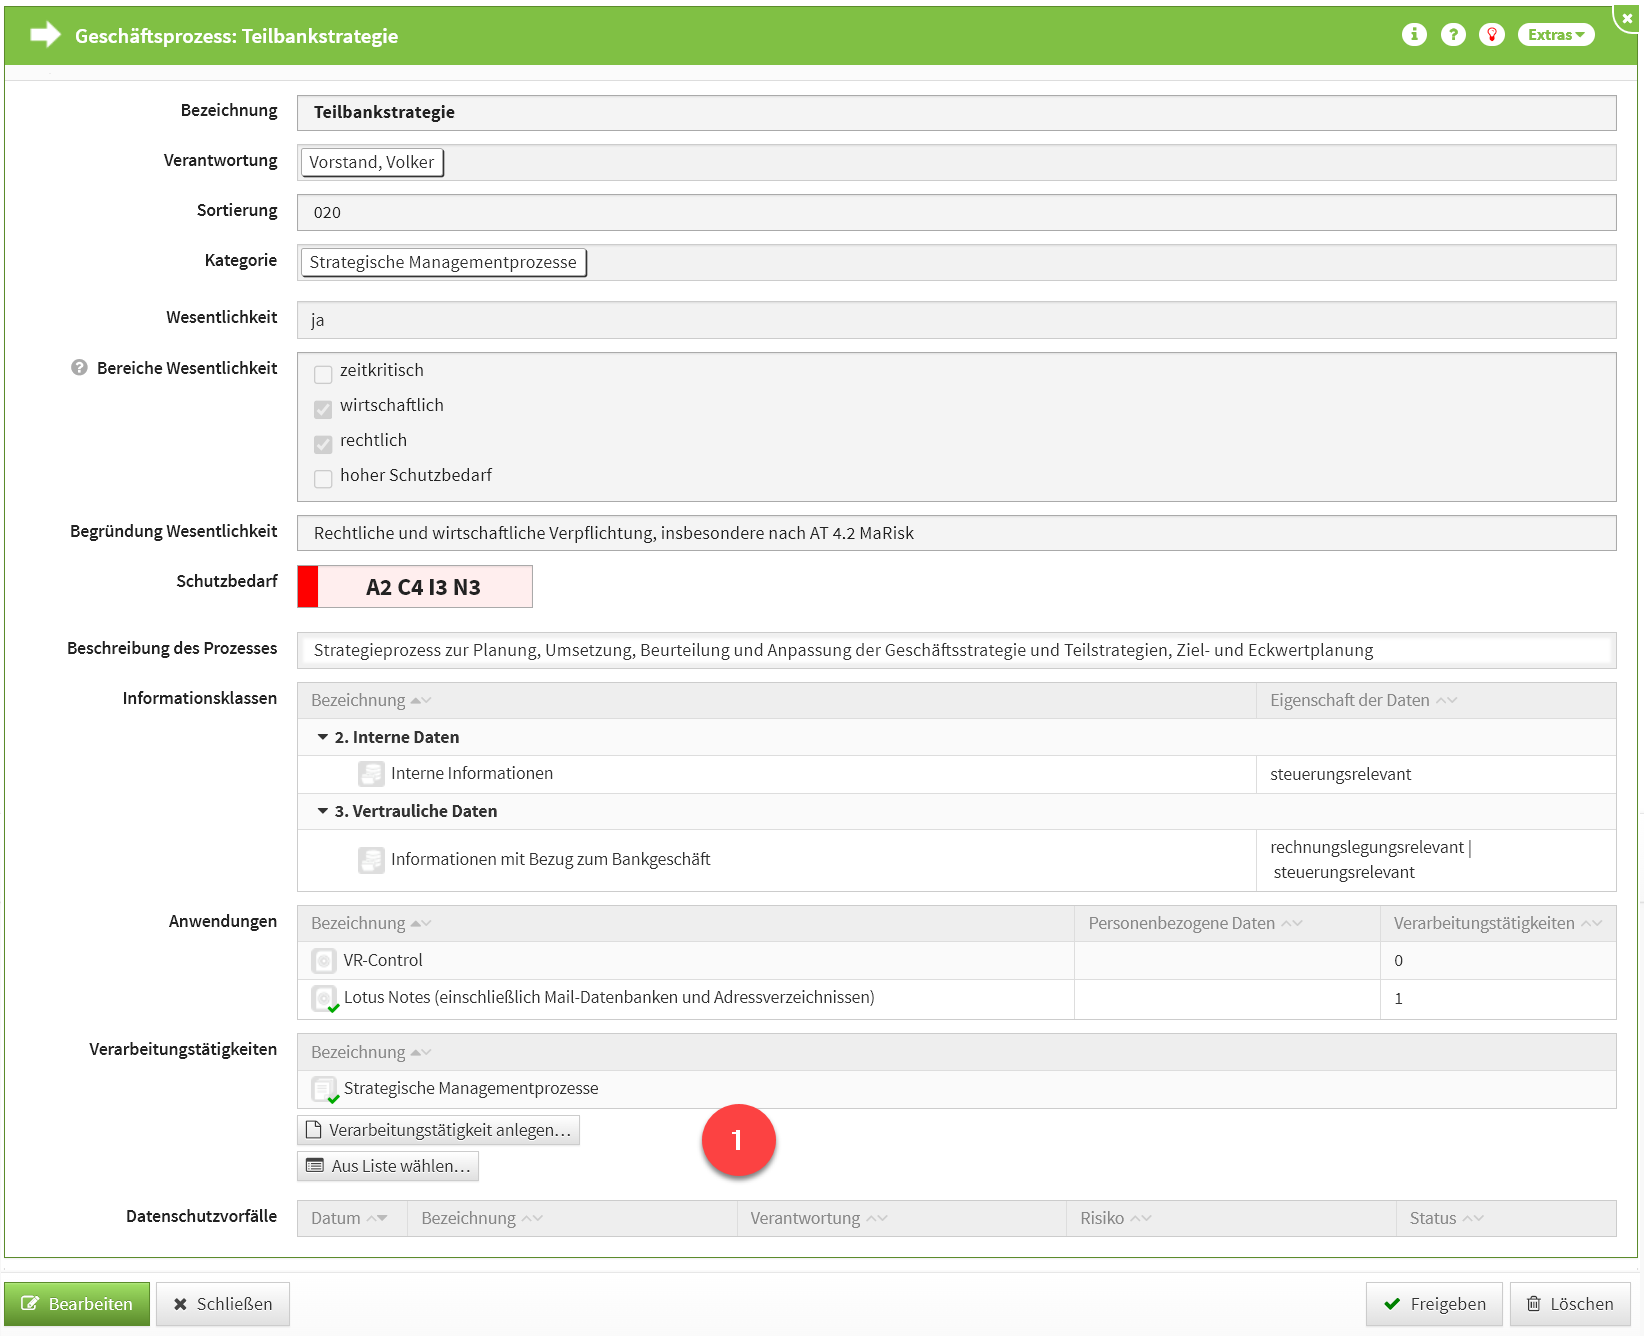Viewport: 1644px width, 1336px height.
Task: Toggle the wirtschaftlich checkbox
Action: (323, 409)
